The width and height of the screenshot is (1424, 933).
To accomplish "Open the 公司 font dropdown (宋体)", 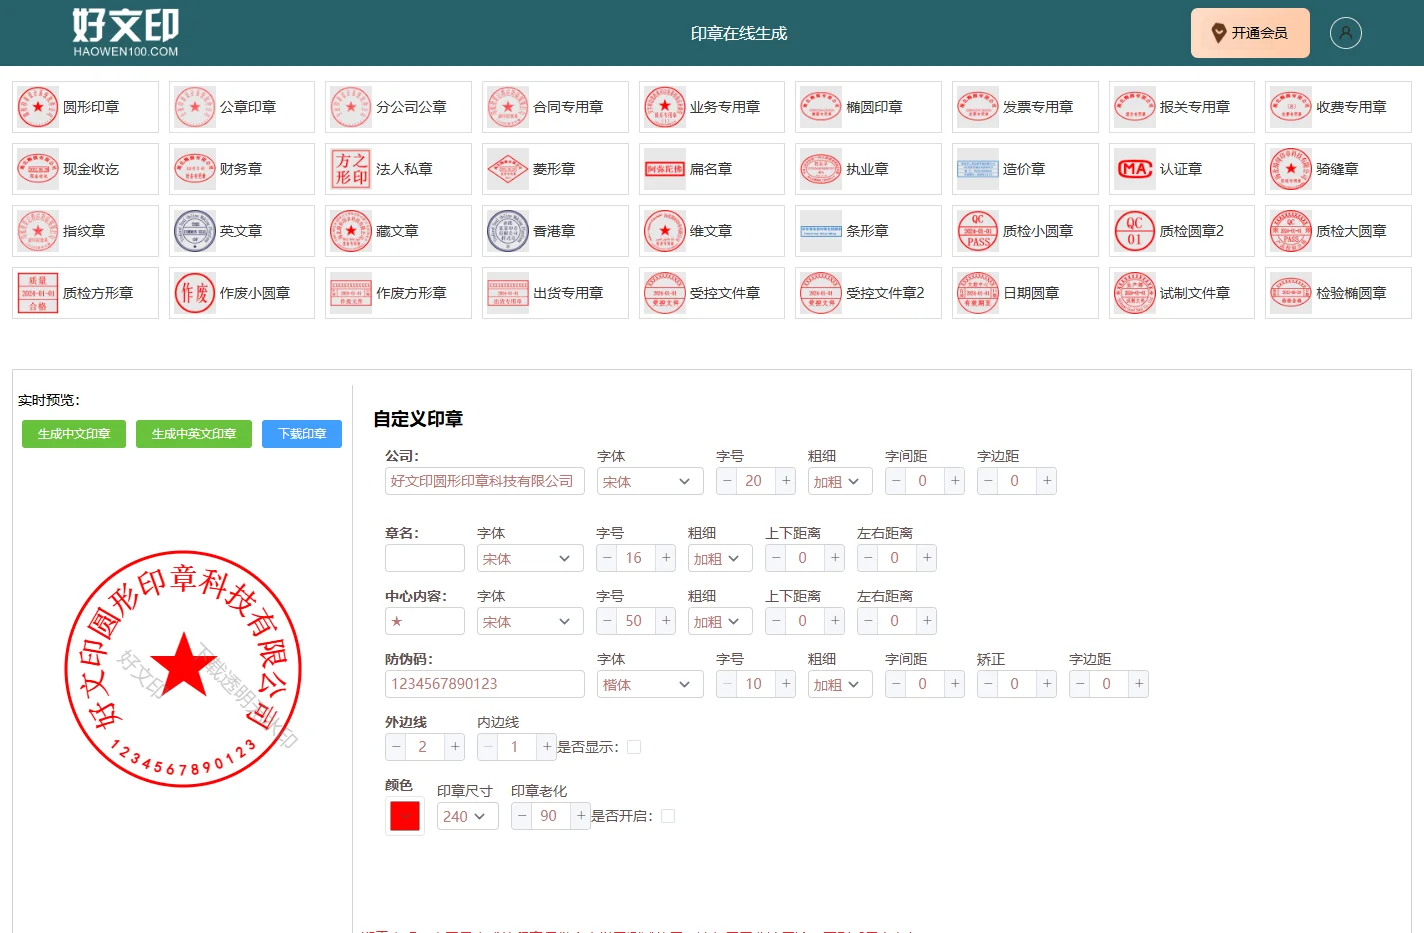I will pos(650,481).
